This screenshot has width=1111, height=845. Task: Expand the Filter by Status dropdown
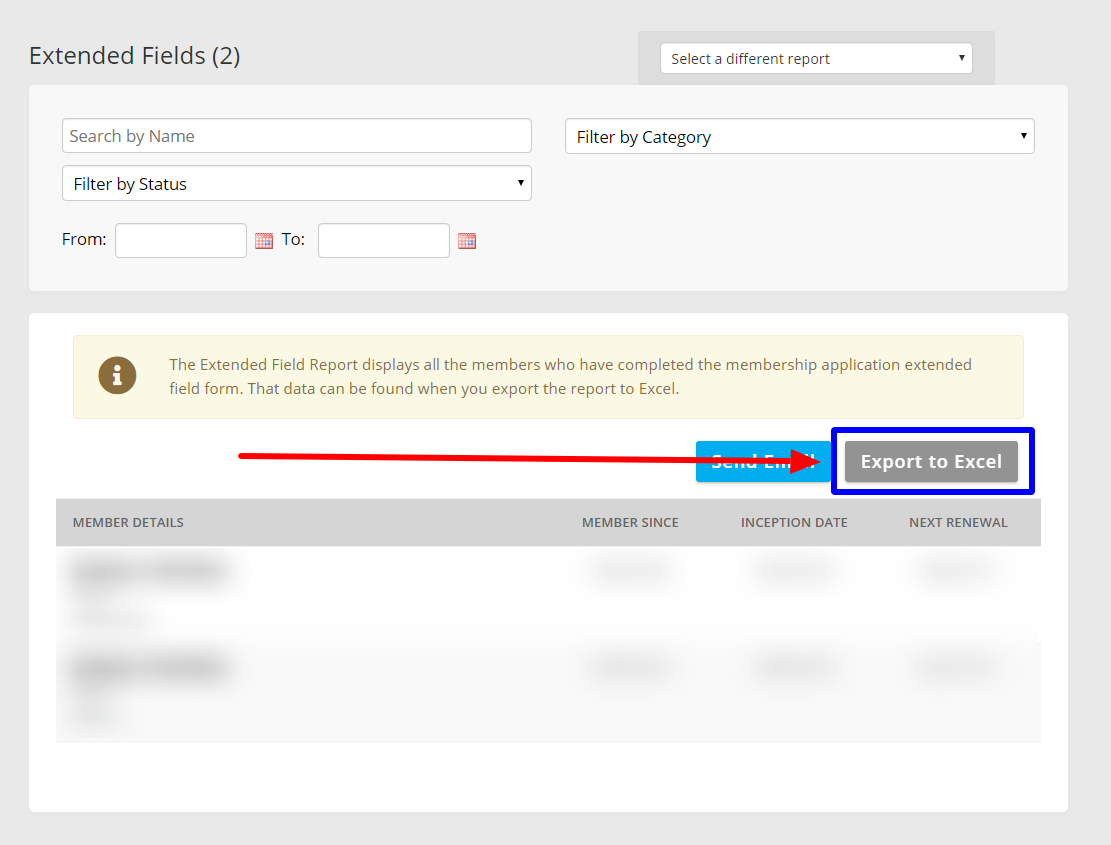point(296,184)
